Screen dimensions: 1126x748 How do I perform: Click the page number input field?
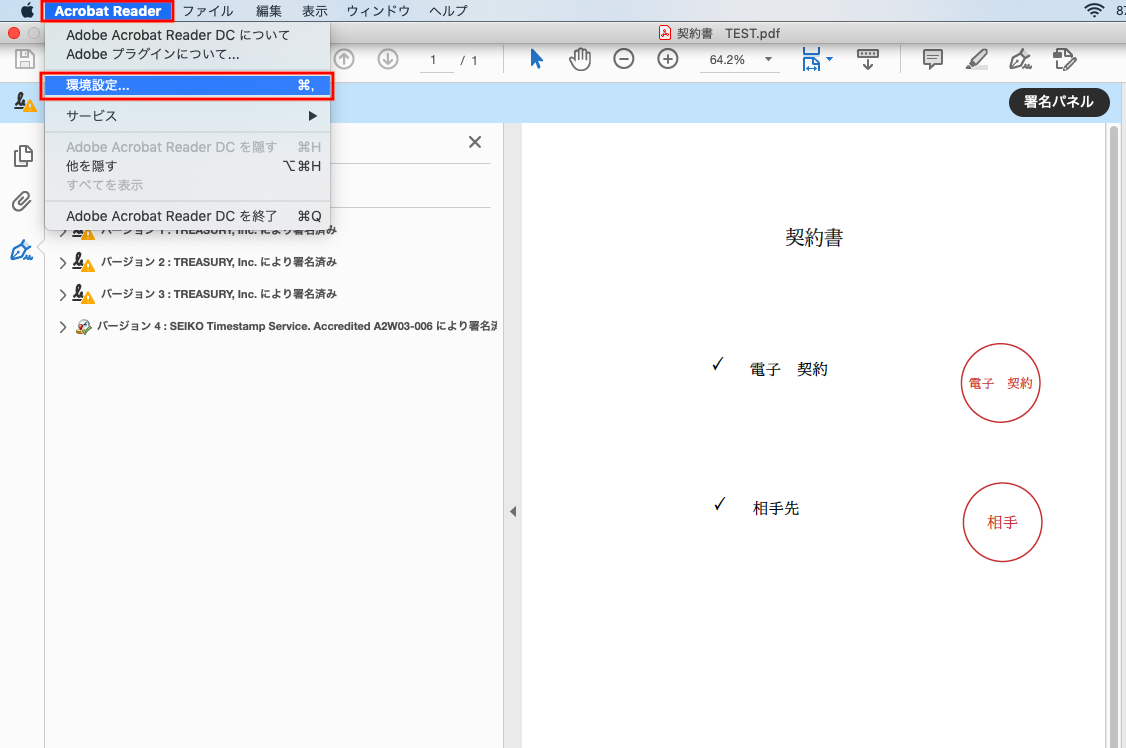[x=435, y=59]
